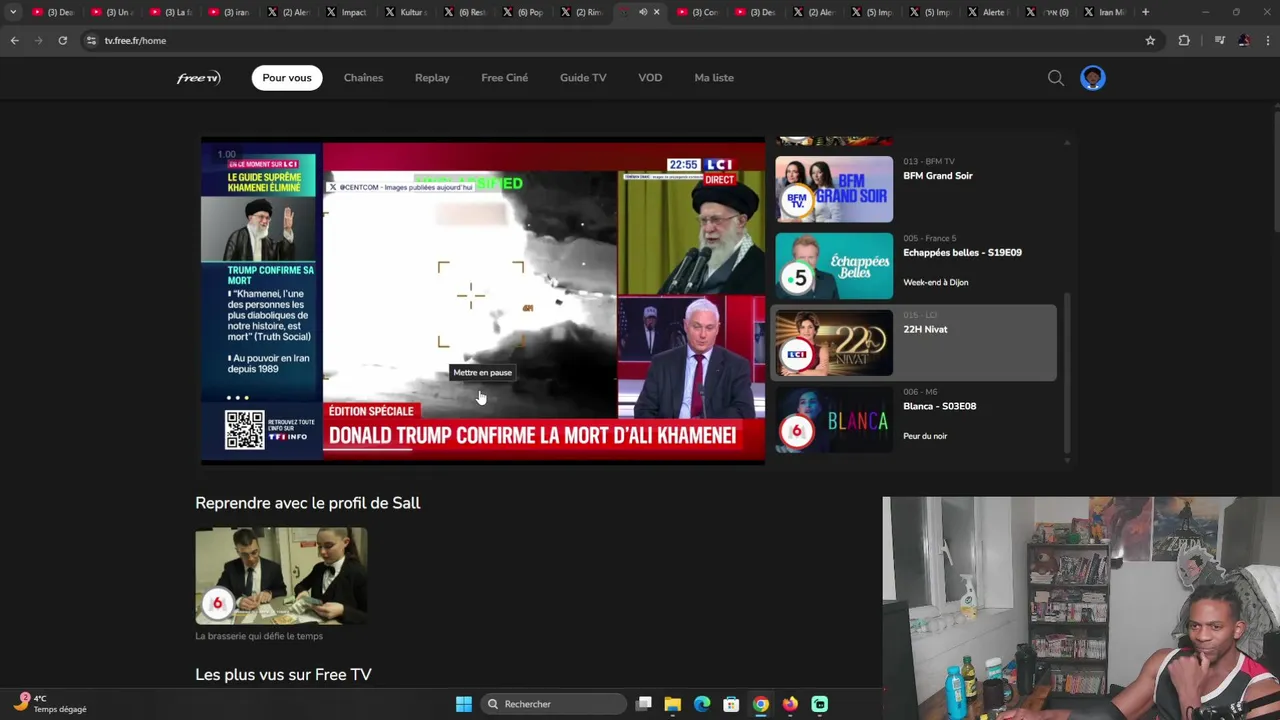Expand the tab search dropdown arrow

click(x=13, y=12)
